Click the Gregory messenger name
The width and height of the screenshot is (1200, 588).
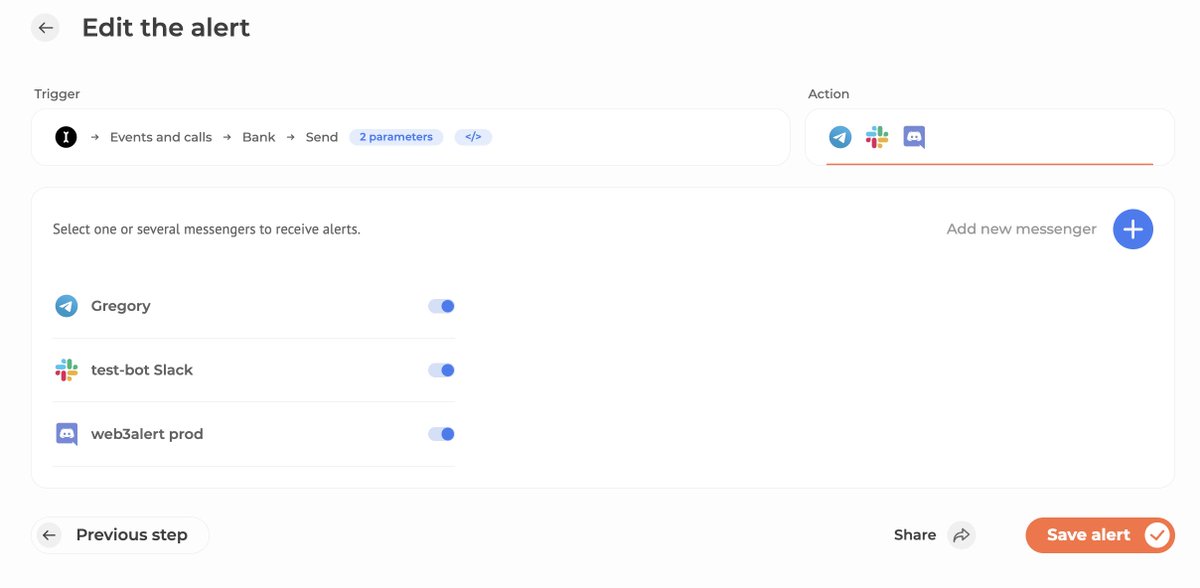(x=121, y=306)
